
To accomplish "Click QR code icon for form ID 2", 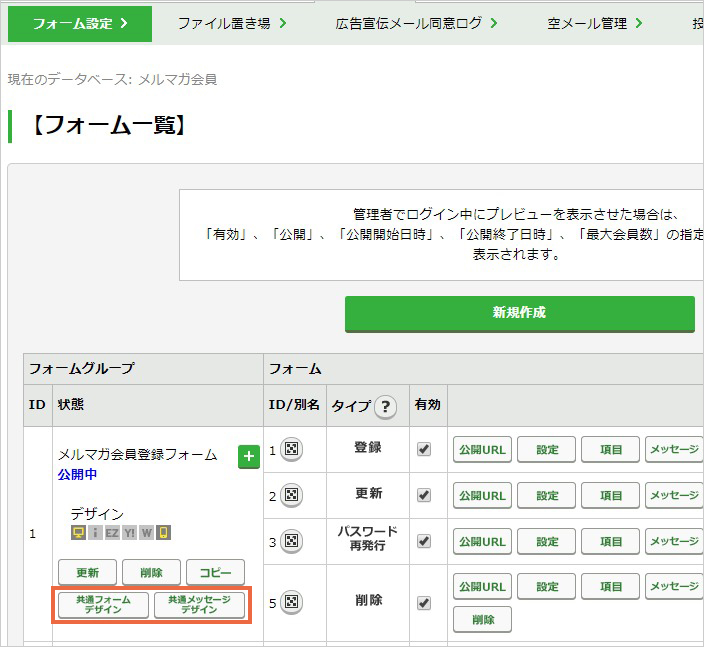I will coord(291,495).
